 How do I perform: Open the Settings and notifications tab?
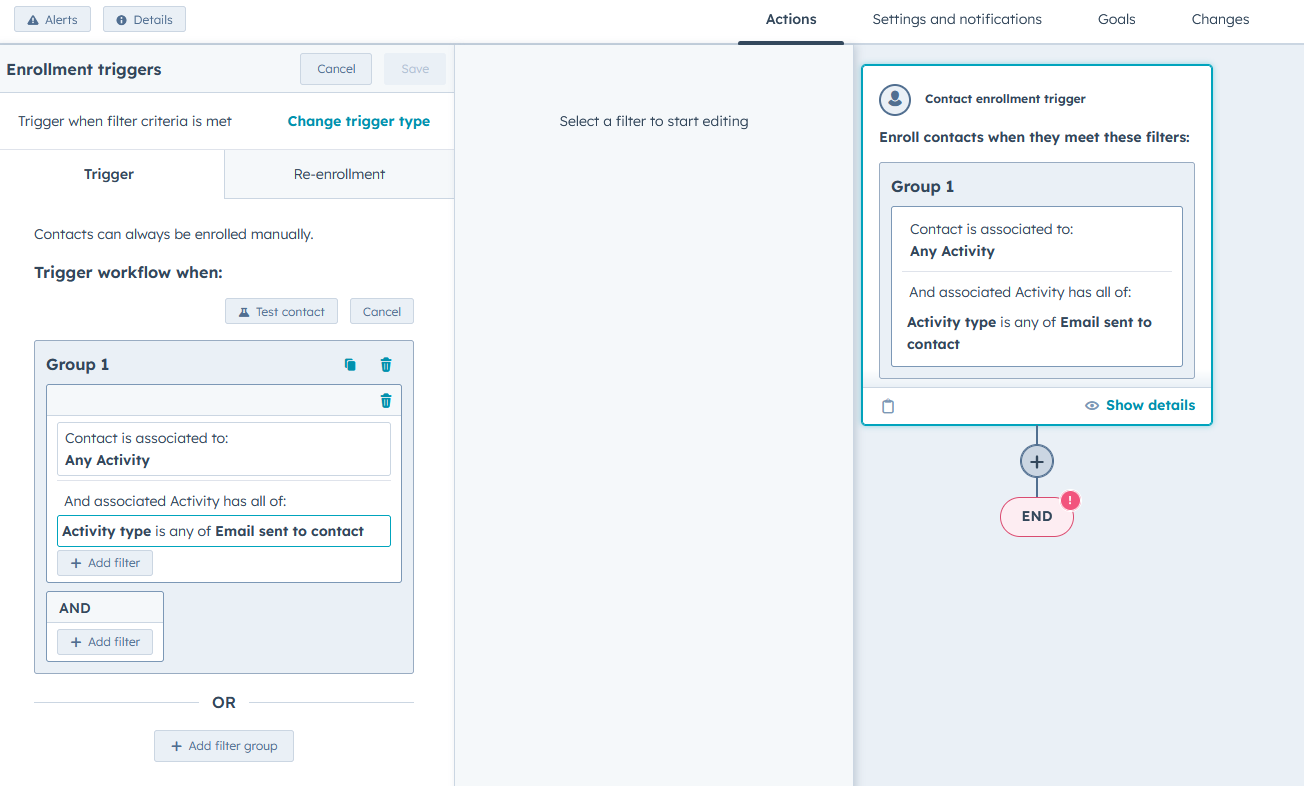(956, 19)
